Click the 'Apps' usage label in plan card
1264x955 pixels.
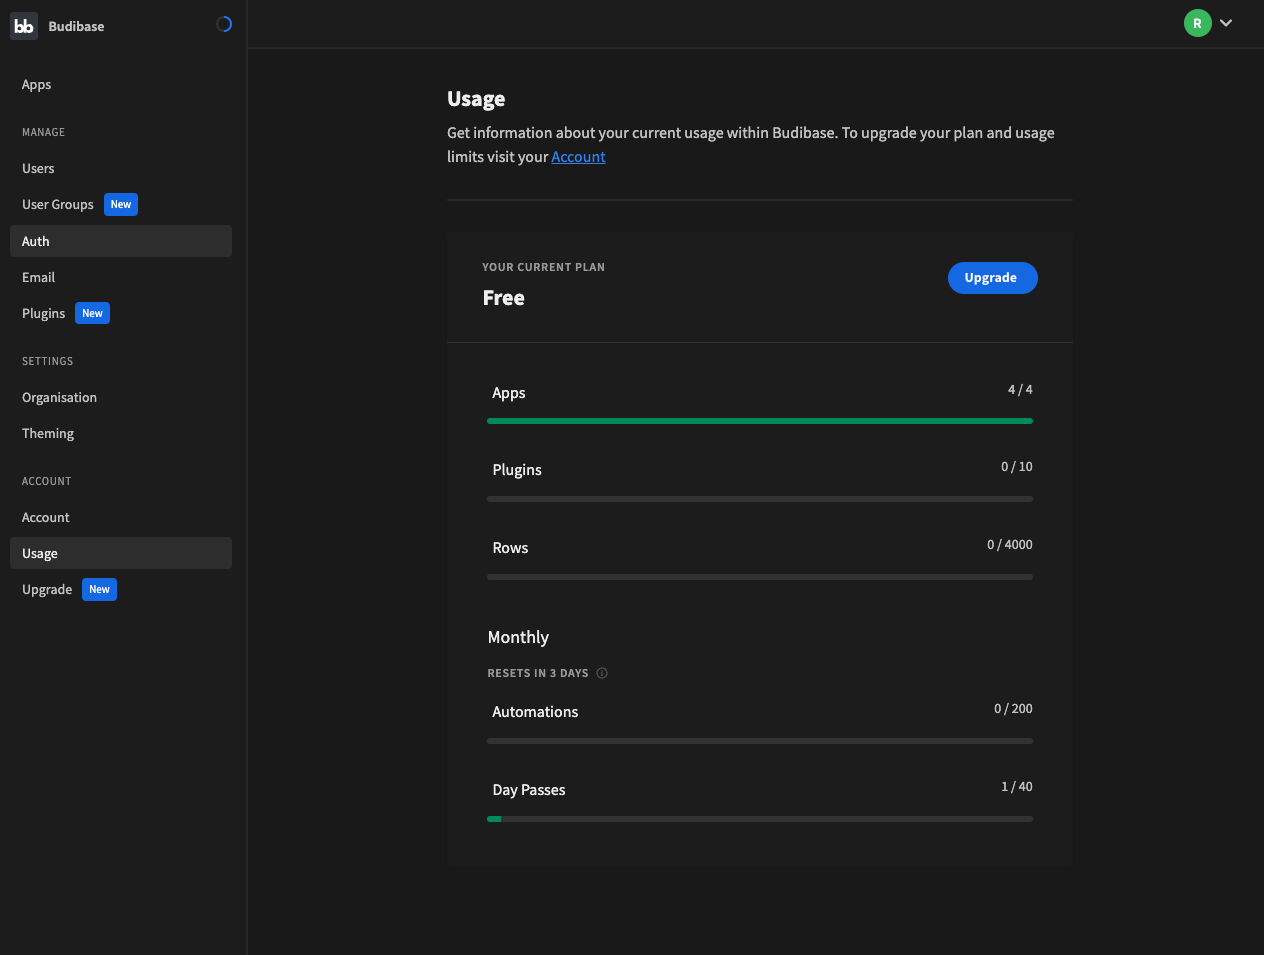coord(508,393)
